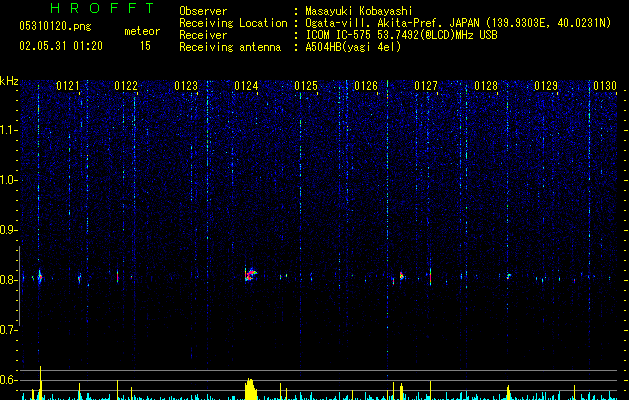Viewport: 629px width, 400px height.
Task: Click the antenna value A504HB(yagi 4el)
Action: click(353, 47)
